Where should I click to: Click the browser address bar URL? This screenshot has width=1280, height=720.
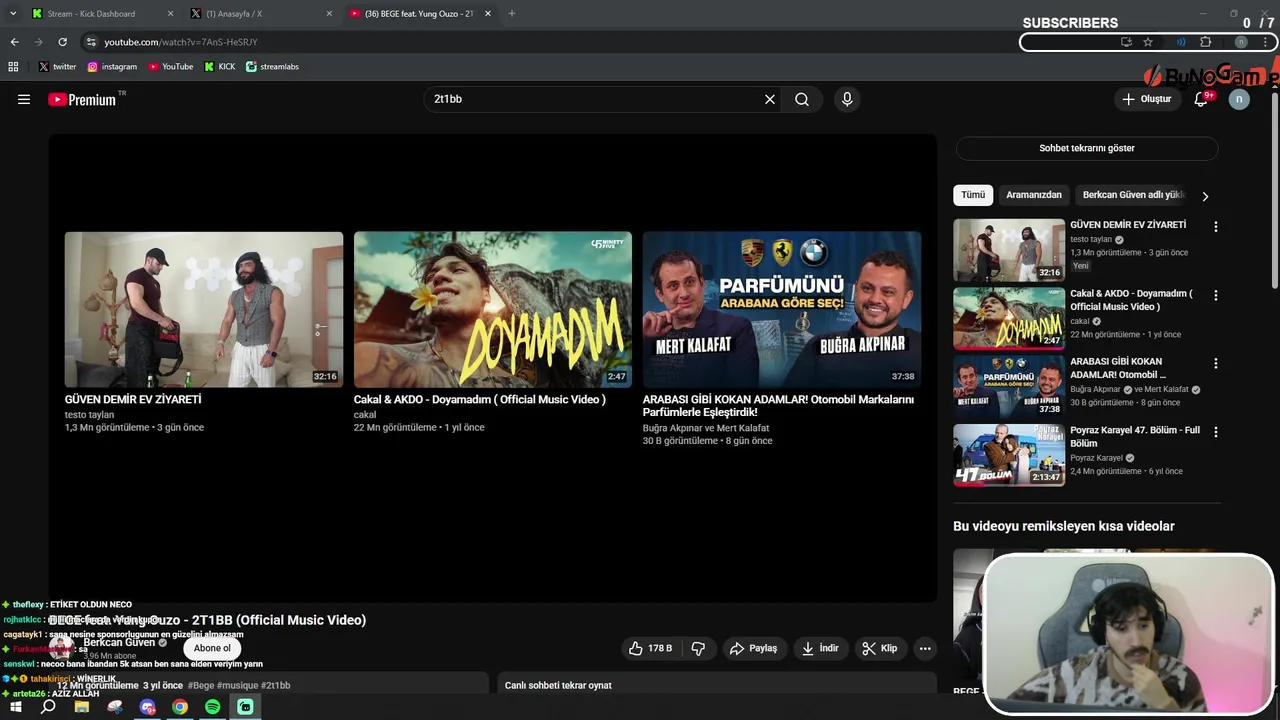(x=181, y=42)
